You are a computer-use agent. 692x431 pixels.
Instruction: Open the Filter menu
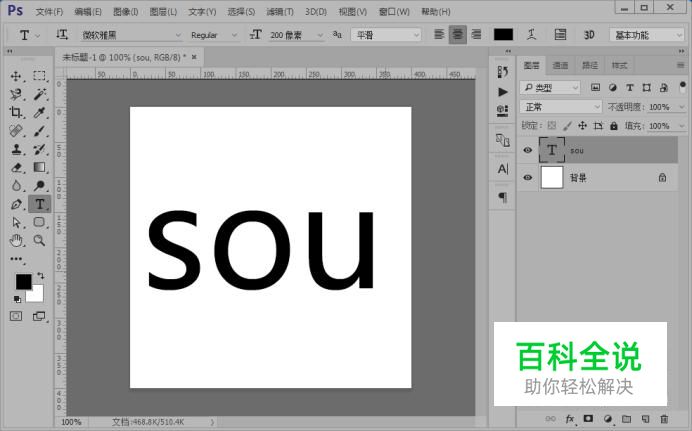[280, 11]
